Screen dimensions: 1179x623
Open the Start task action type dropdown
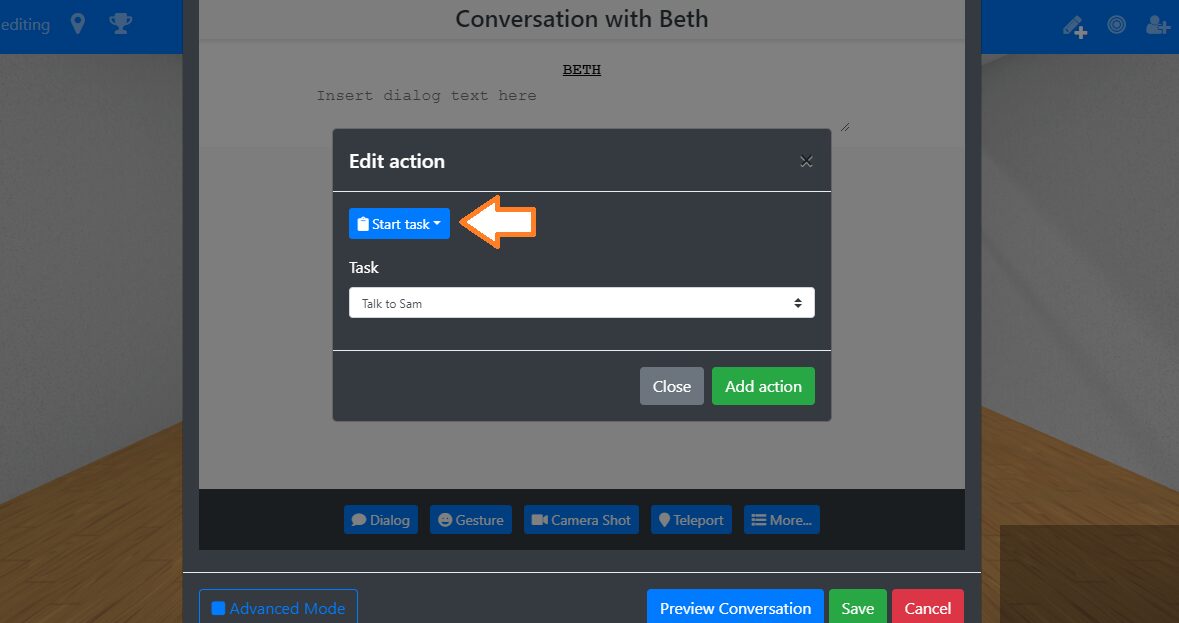click(x=399, y=224)
